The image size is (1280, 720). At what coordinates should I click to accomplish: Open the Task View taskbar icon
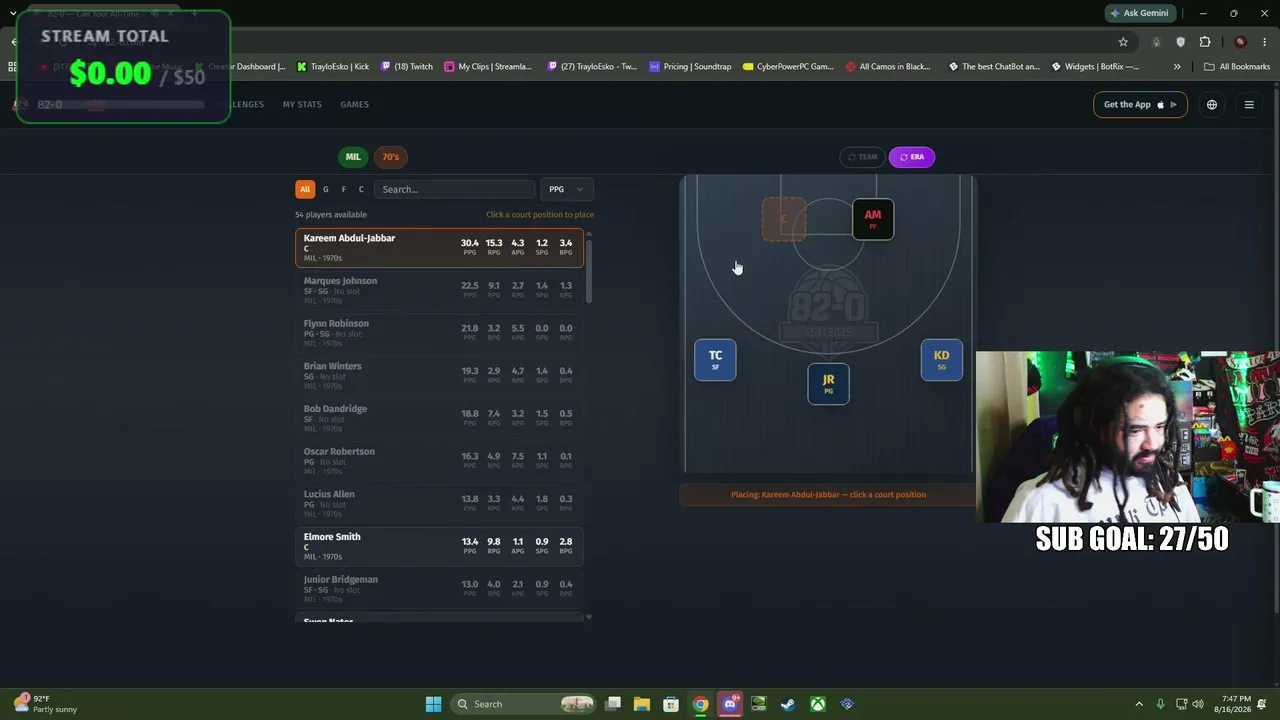[x=613, y=704]
